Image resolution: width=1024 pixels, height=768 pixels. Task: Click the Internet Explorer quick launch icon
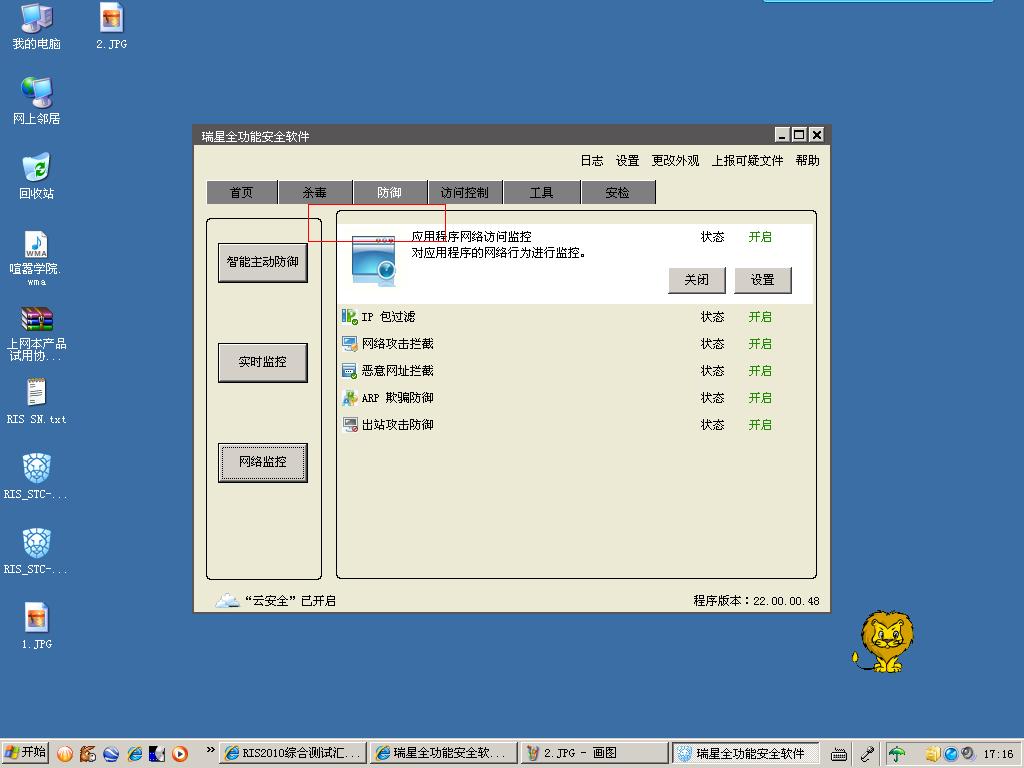coord(135,754)
